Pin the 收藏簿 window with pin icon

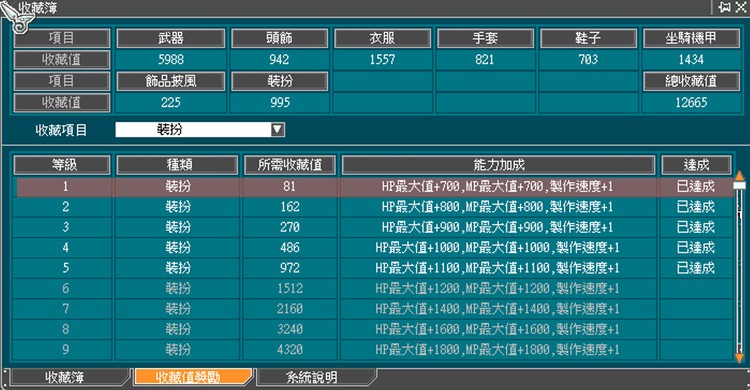(725, 7)
